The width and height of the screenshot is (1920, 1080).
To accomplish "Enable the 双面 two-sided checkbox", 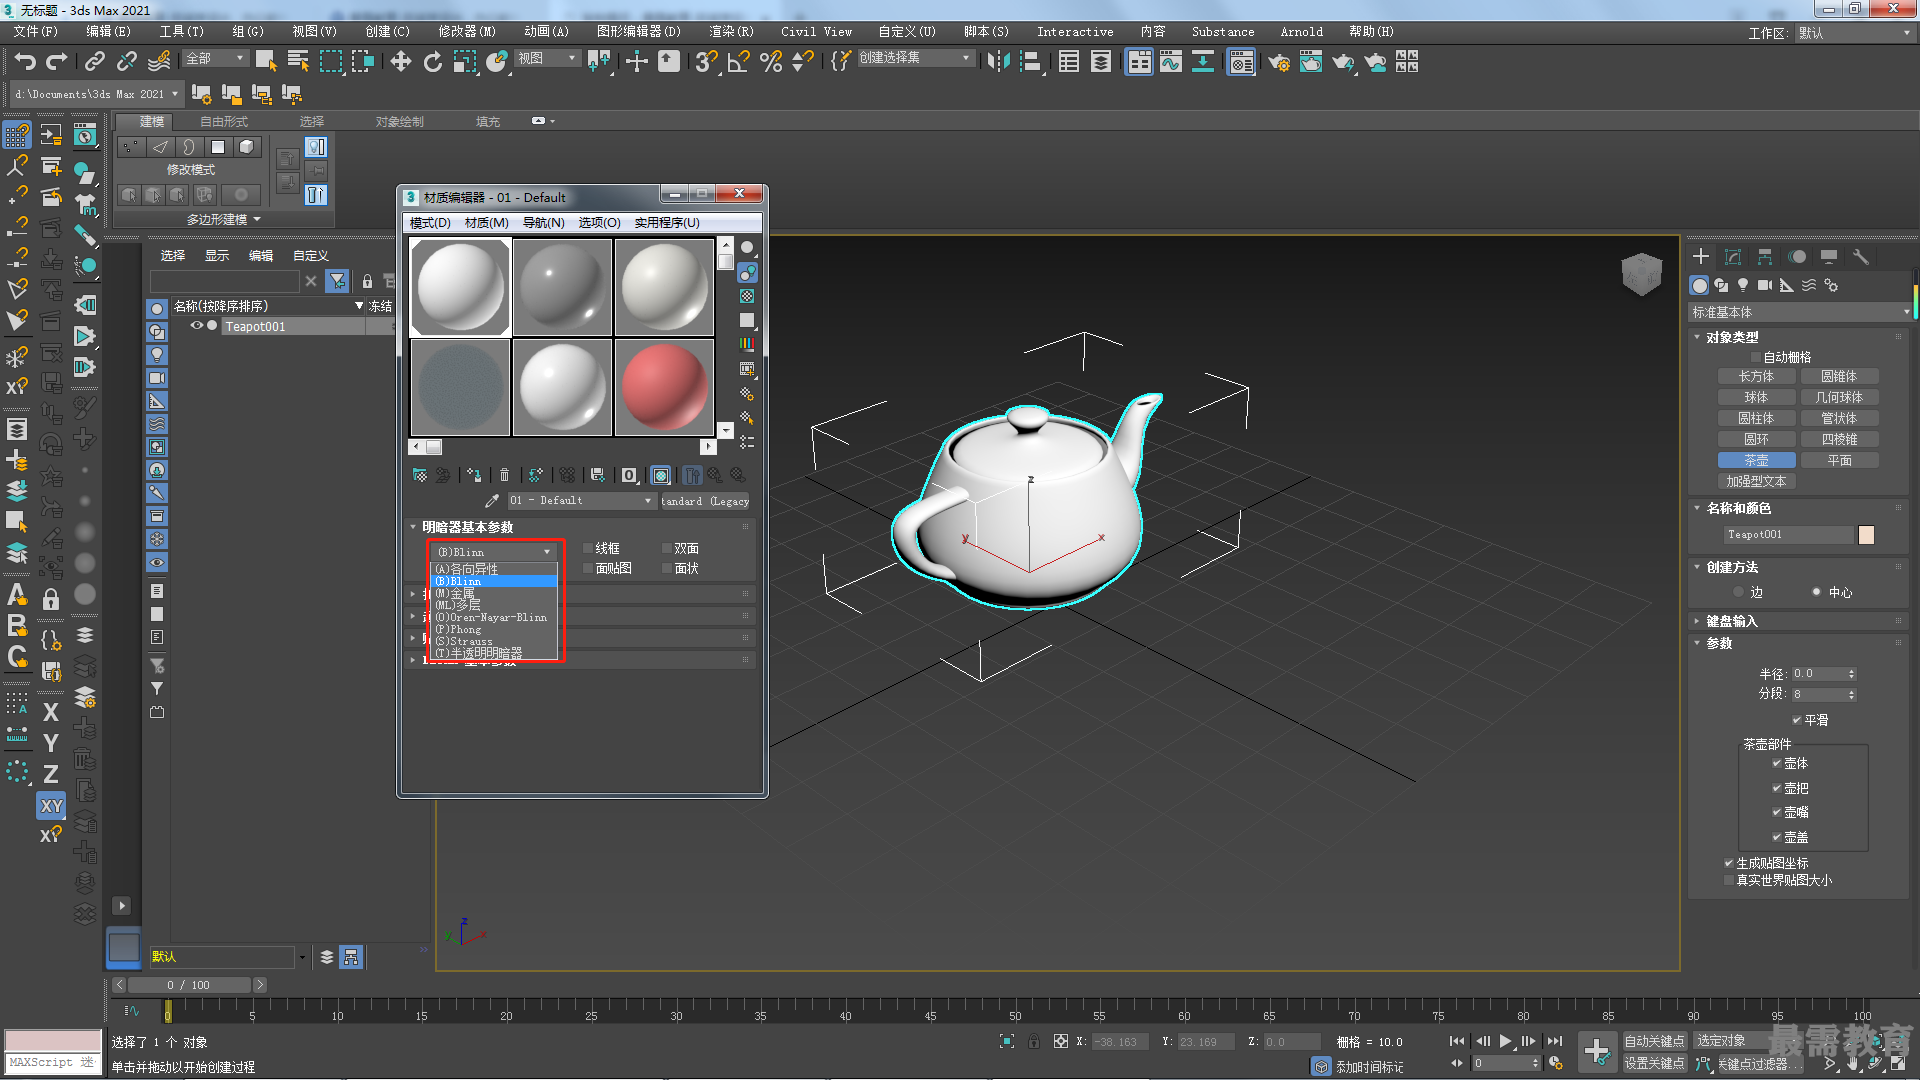I will tap(667, 548).
